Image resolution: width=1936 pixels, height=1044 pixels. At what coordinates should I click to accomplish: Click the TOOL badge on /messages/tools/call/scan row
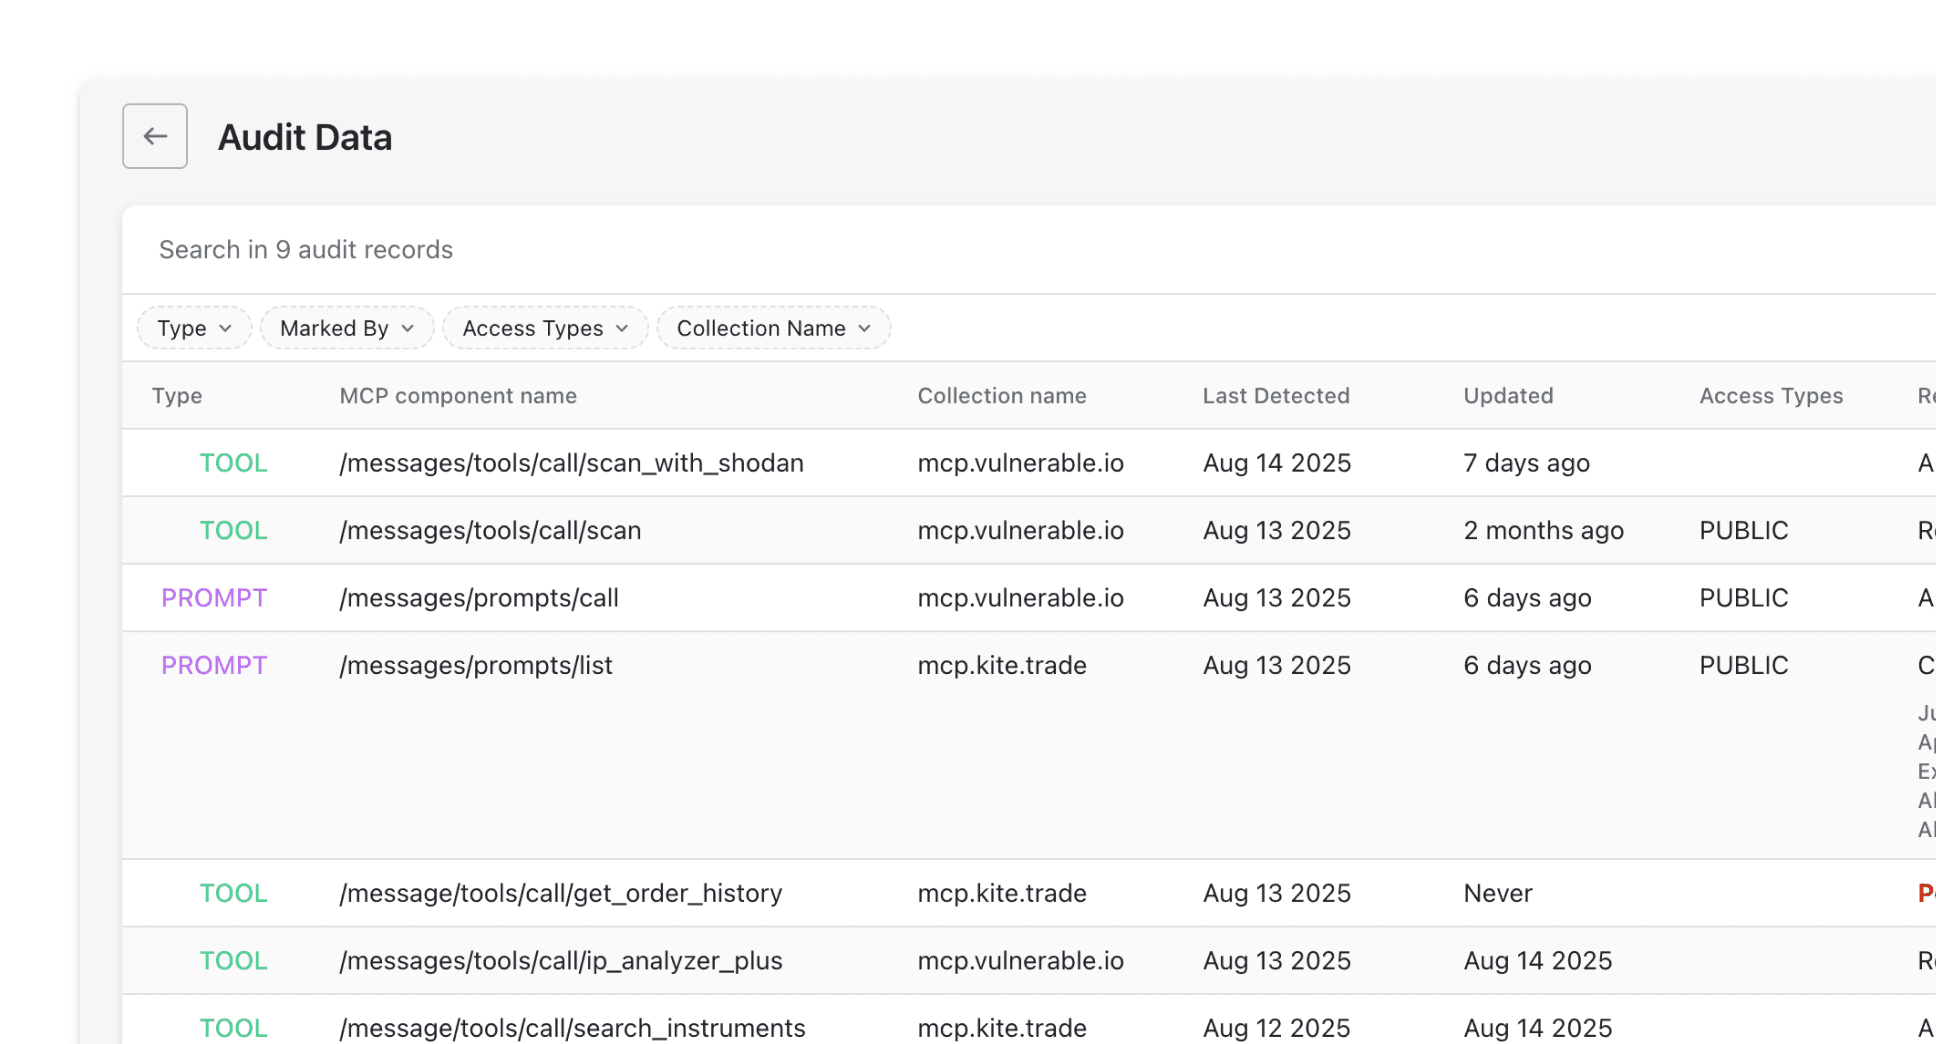pos(232,530)
